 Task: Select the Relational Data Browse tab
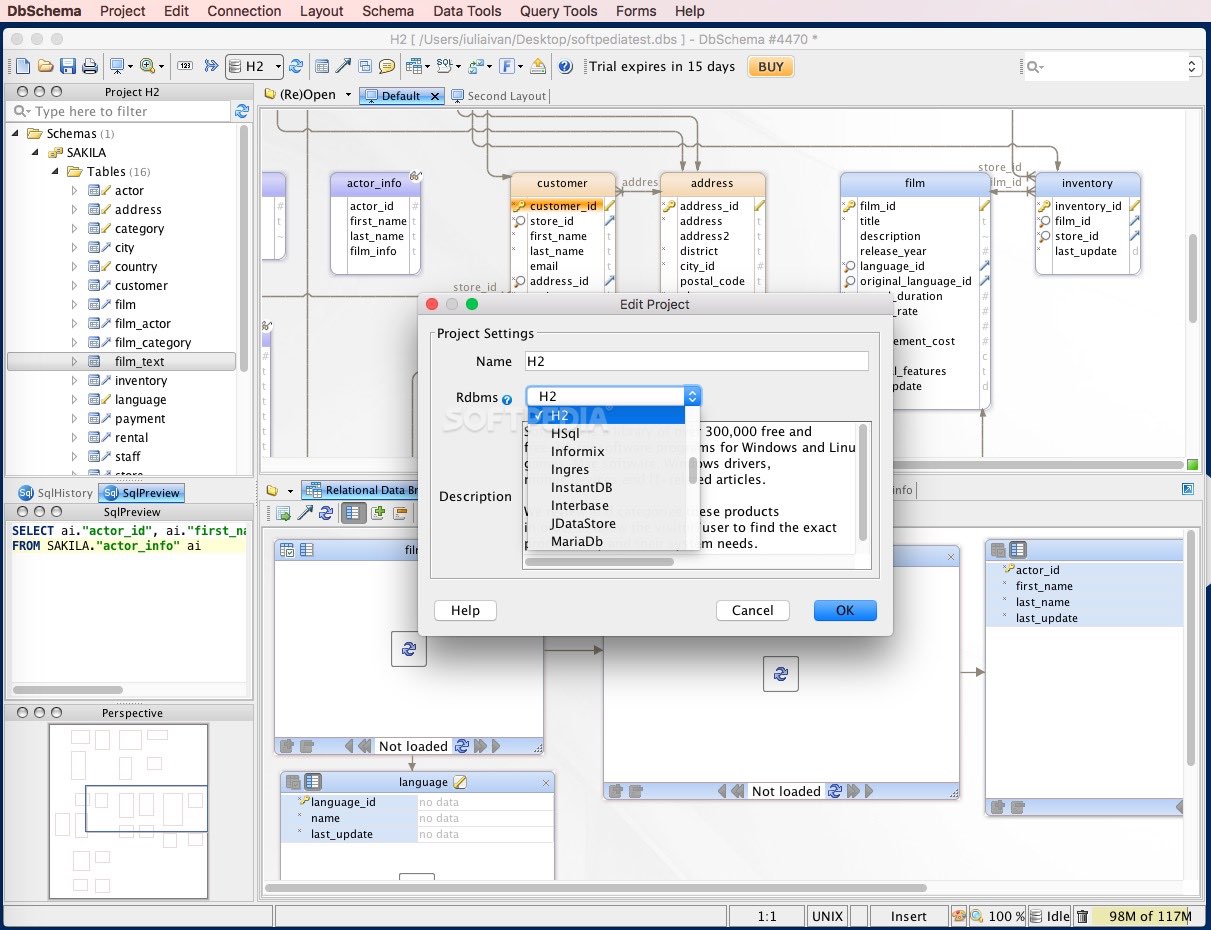(x=362, y=490)
